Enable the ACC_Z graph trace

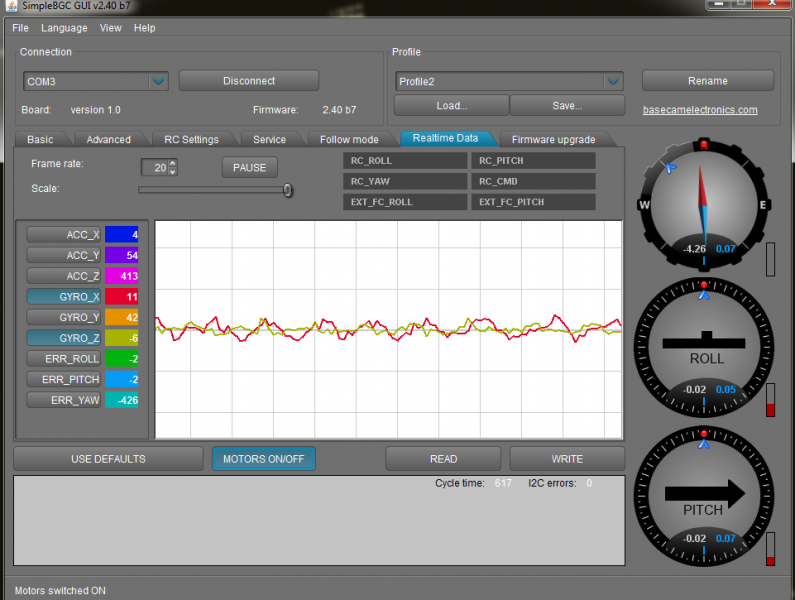pos(65,275)
